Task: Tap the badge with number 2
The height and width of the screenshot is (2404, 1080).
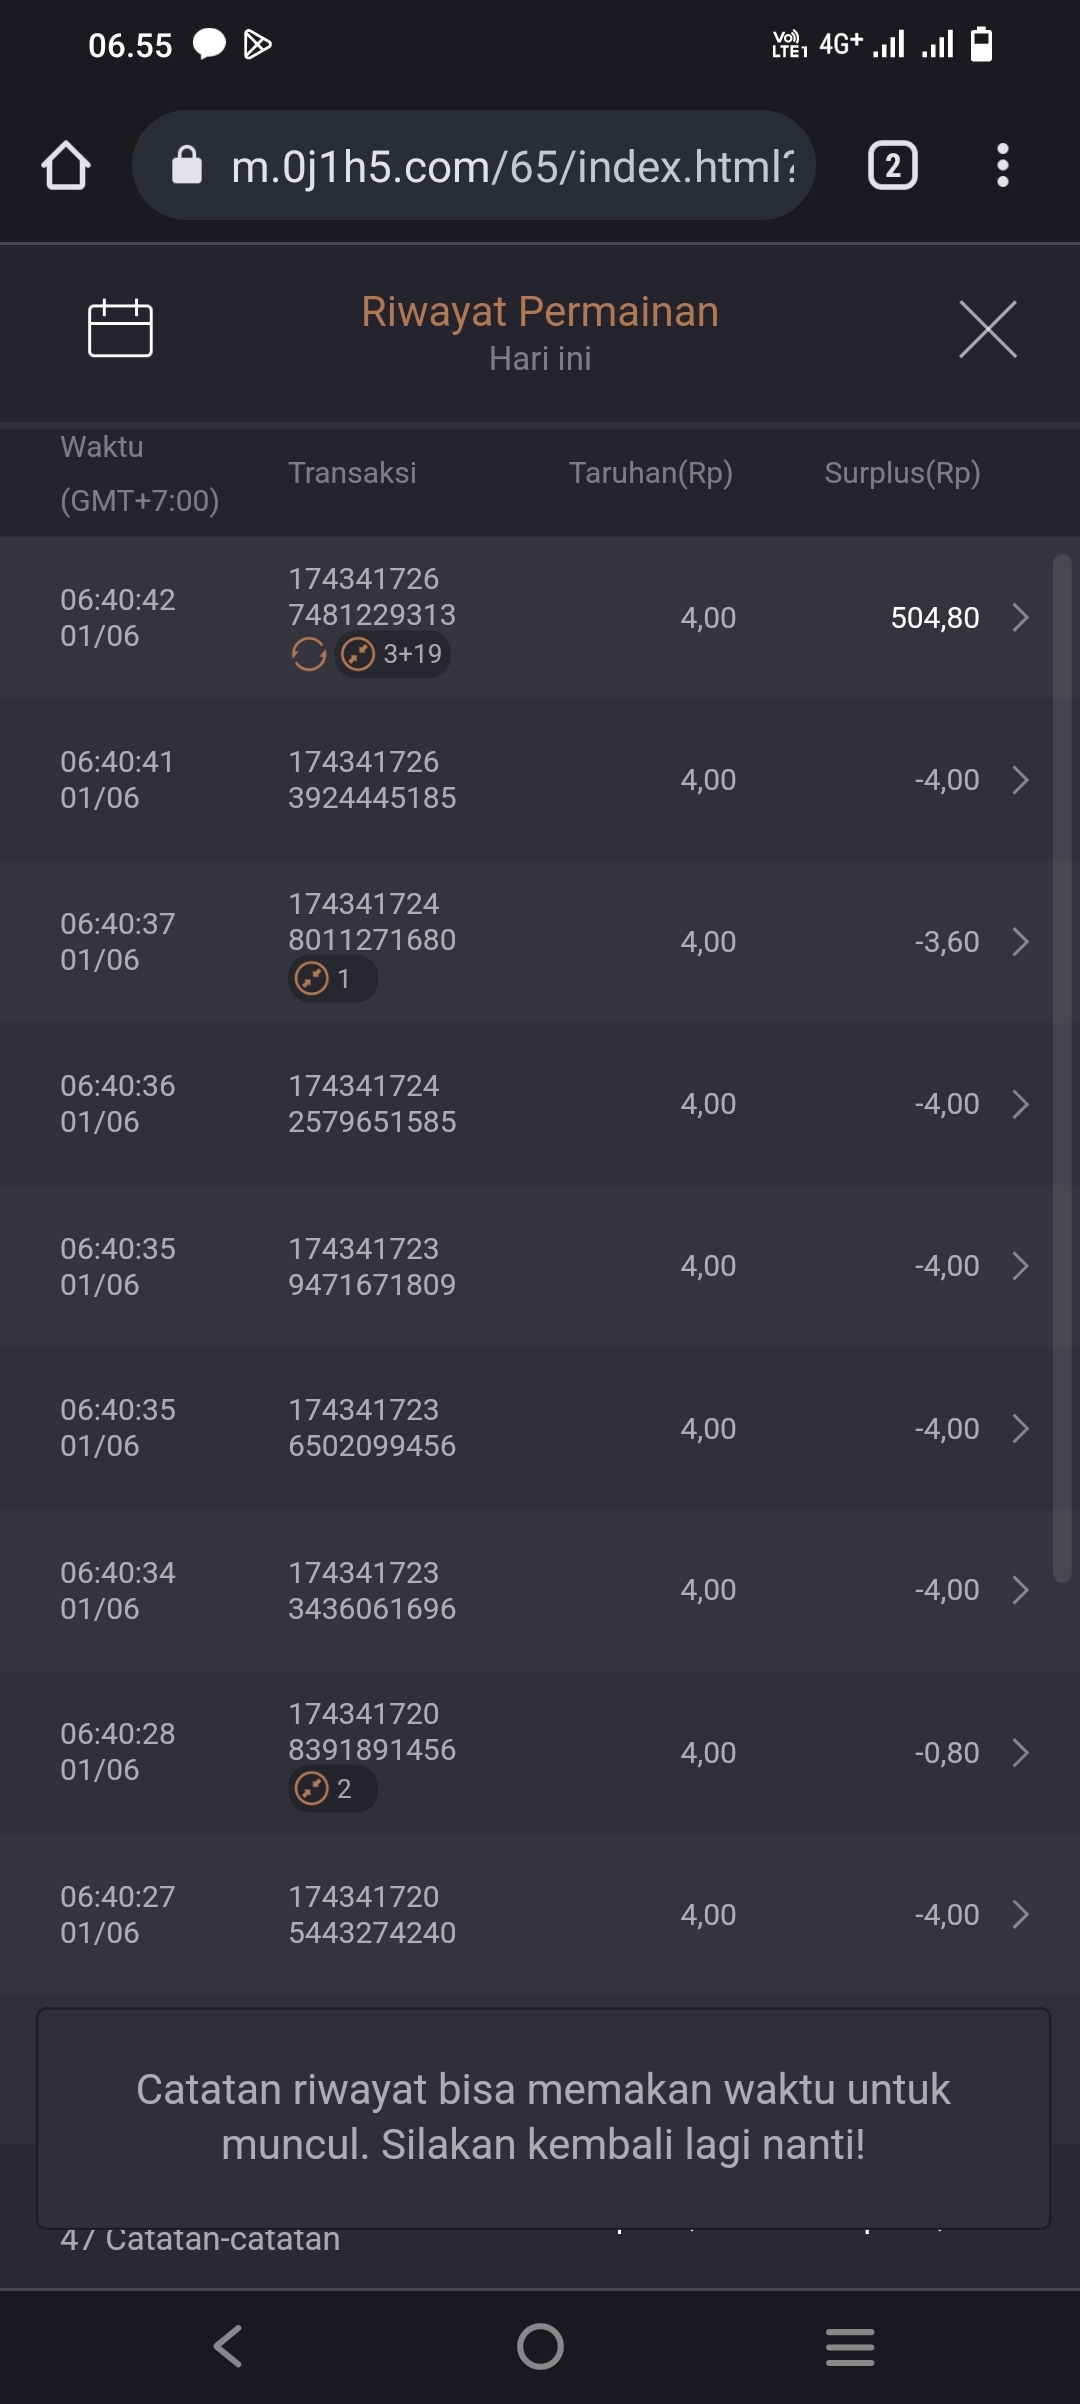Action: 332,1789
